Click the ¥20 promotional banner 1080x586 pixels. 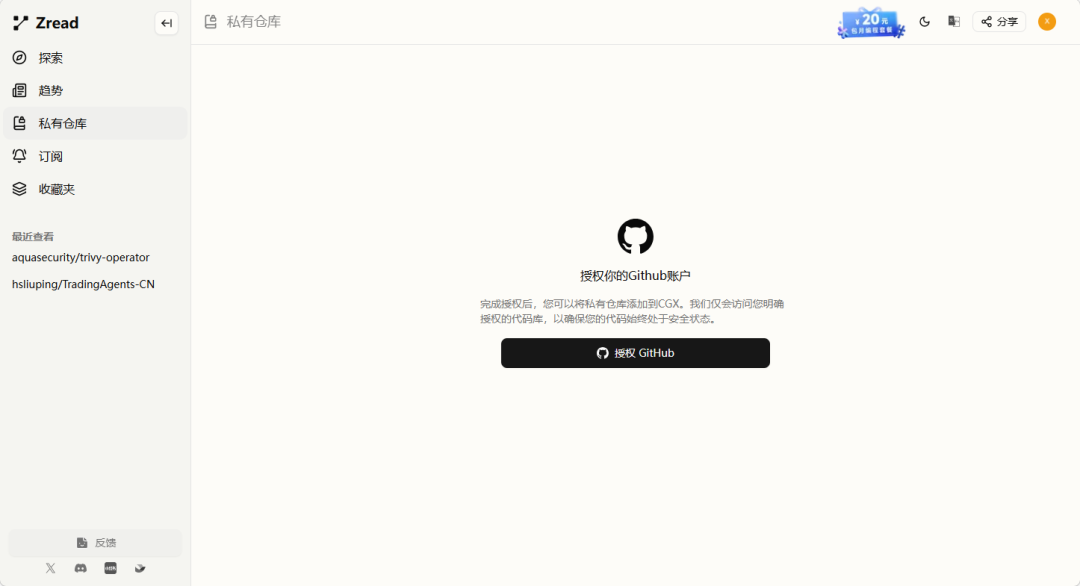pyautogui.click(x=871, y=23)
